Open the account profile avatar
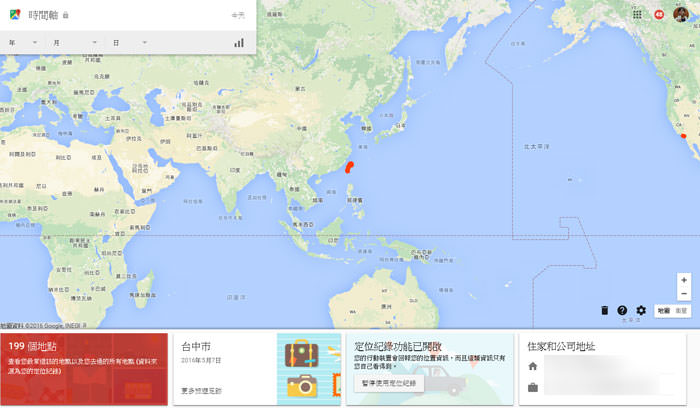This screenshot has height=408, width=700. 681,14
